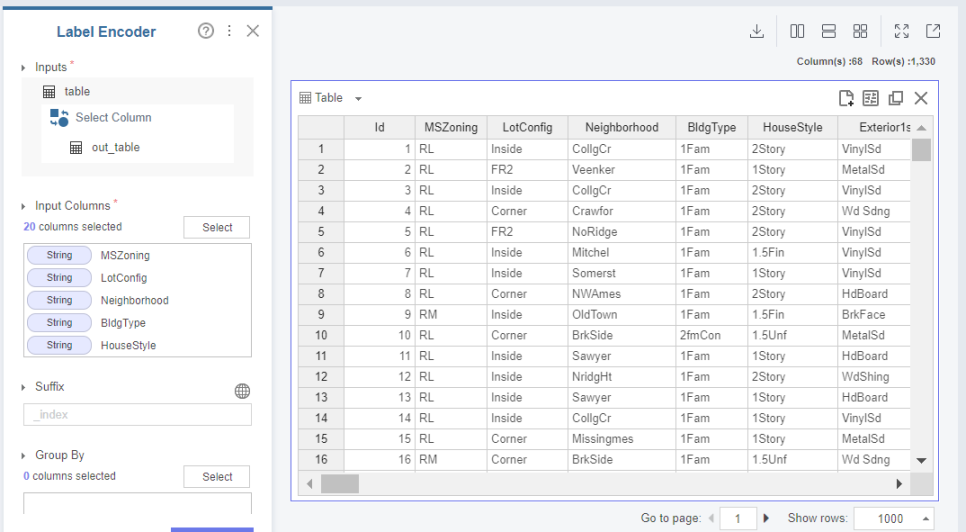This screenshot has width=966, height=532.
Task: Toggle fullscreen view icon
Action: click(901, 31)
